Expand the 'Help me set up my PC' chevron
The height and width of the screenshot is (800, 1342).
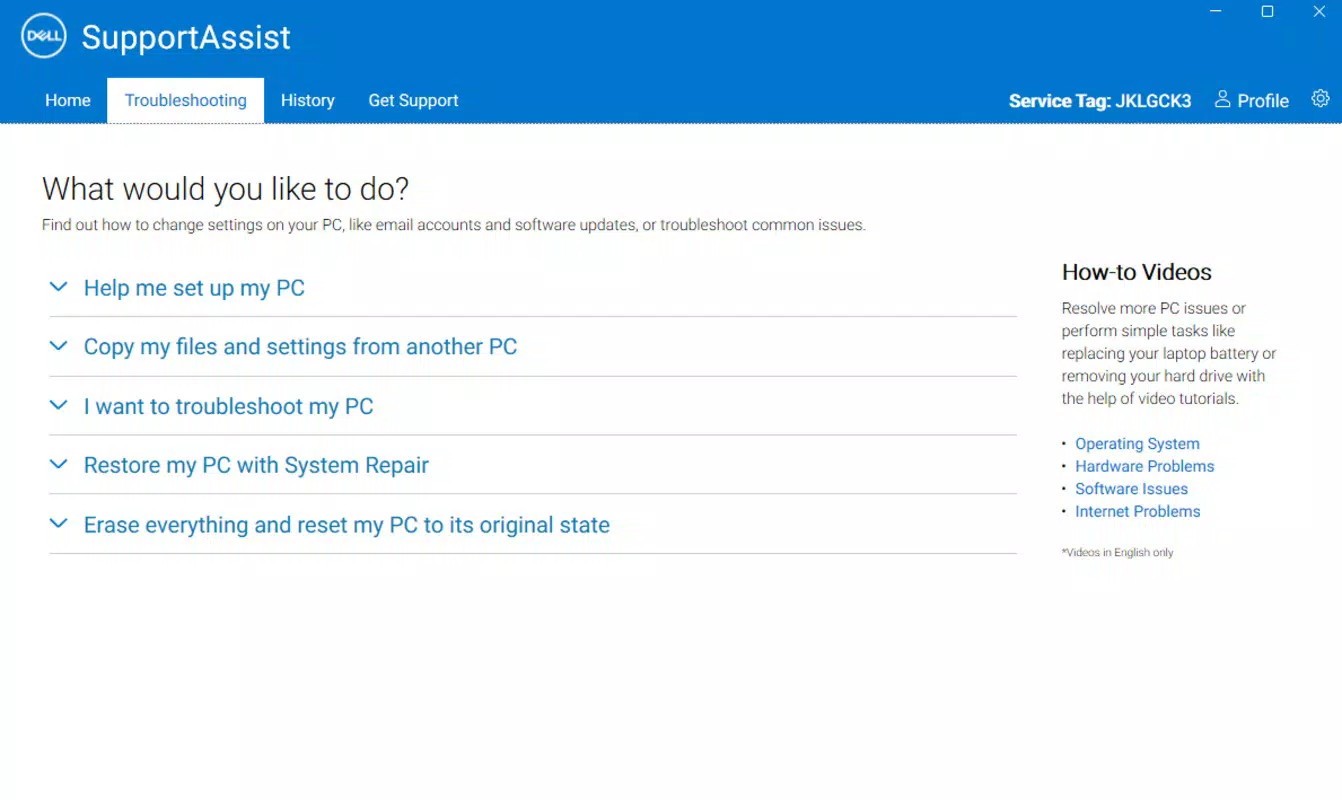[59, 287]
